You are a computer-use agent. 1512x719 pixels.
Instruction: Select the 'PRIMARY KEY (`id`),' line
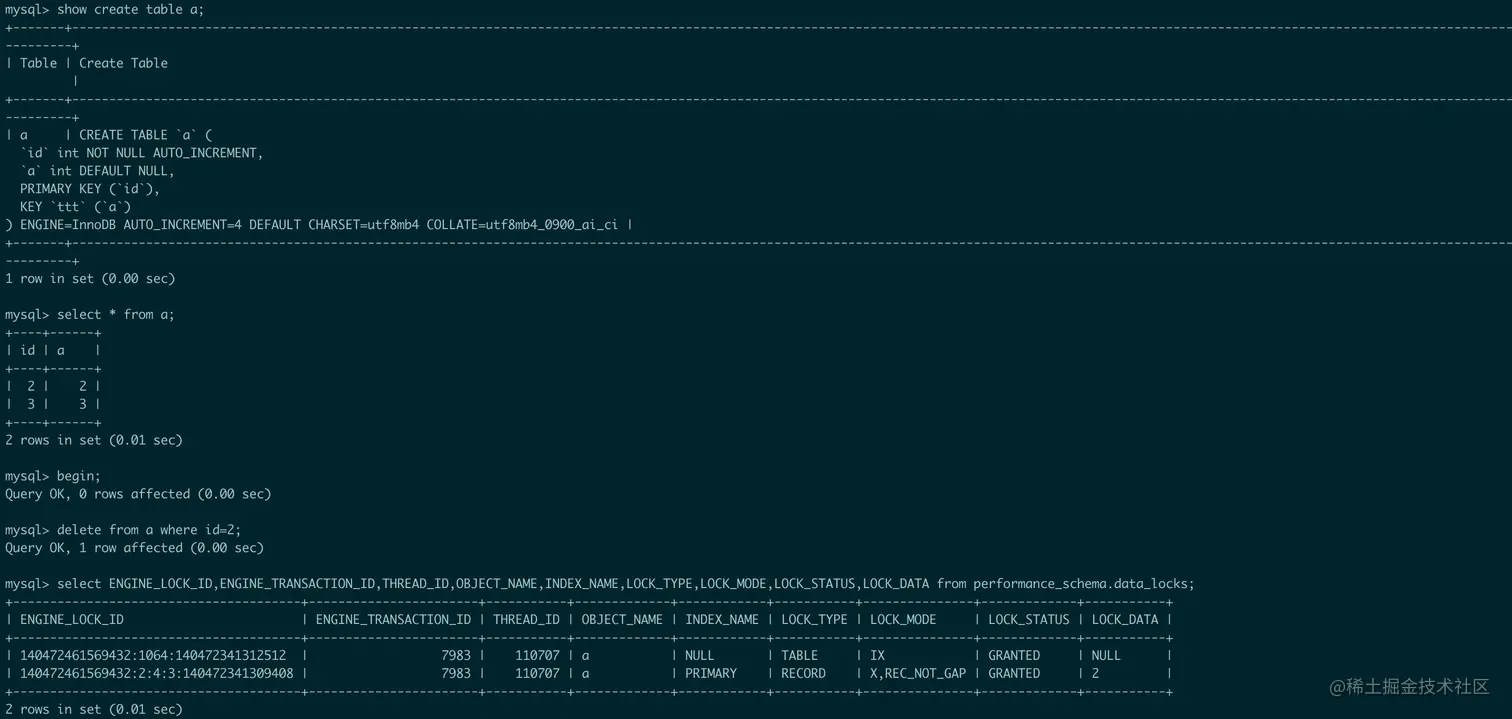90,189
